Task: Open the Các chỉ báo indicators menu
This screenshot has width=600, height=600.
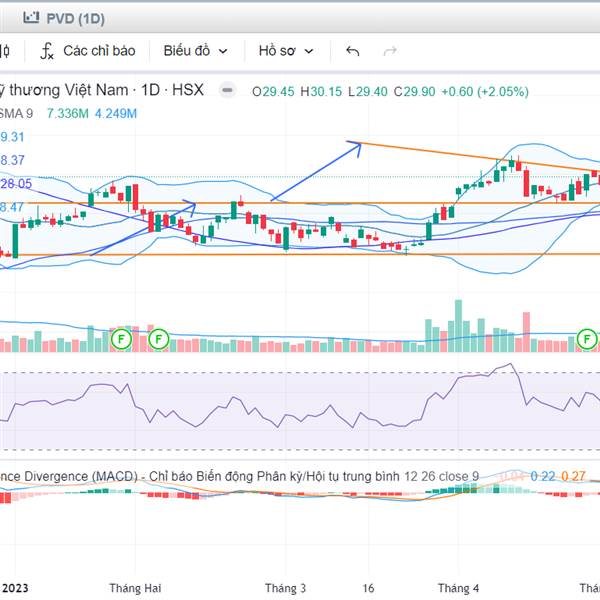Action: [88, 51]
